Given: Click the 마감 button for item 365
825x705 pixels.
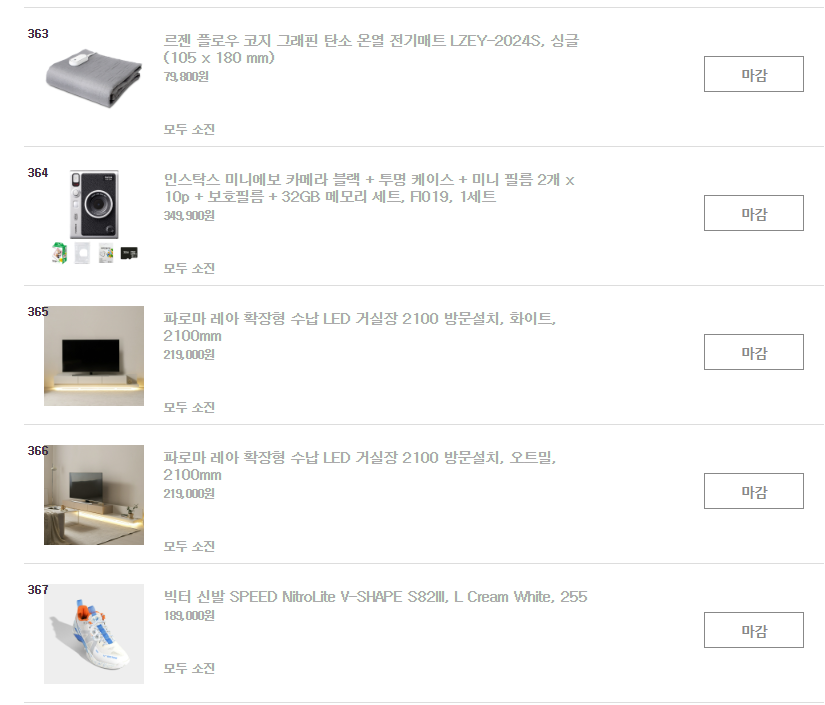Looking at the screenshot, I should 753,352.
